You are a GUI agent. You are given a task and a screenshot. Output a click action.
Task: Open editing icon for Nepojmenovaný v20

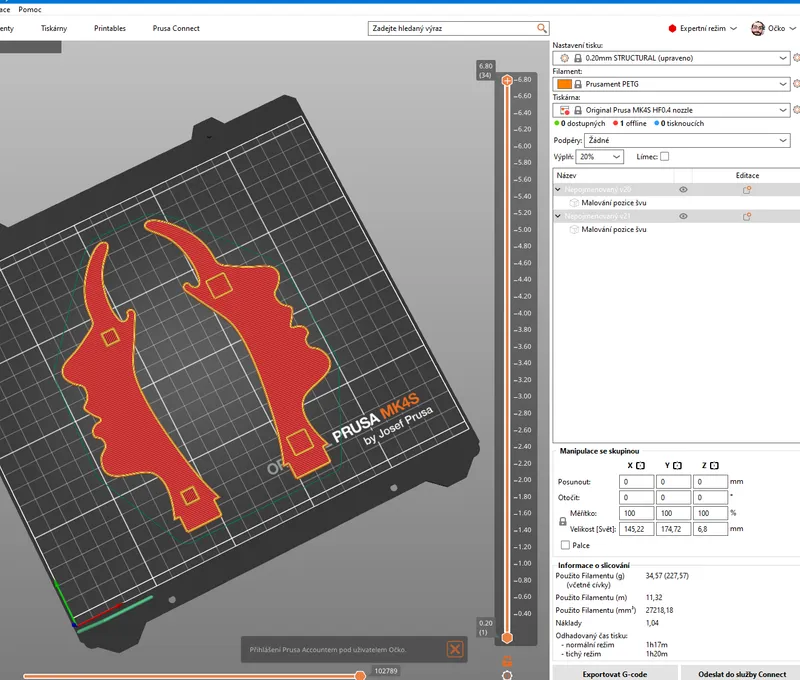[747, 190]
